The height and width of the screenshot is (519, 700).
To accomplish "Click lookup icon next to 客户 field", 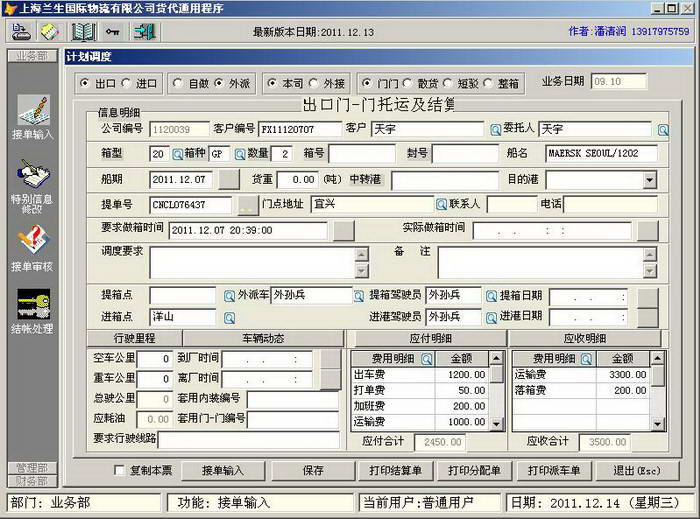I will 495,129.
